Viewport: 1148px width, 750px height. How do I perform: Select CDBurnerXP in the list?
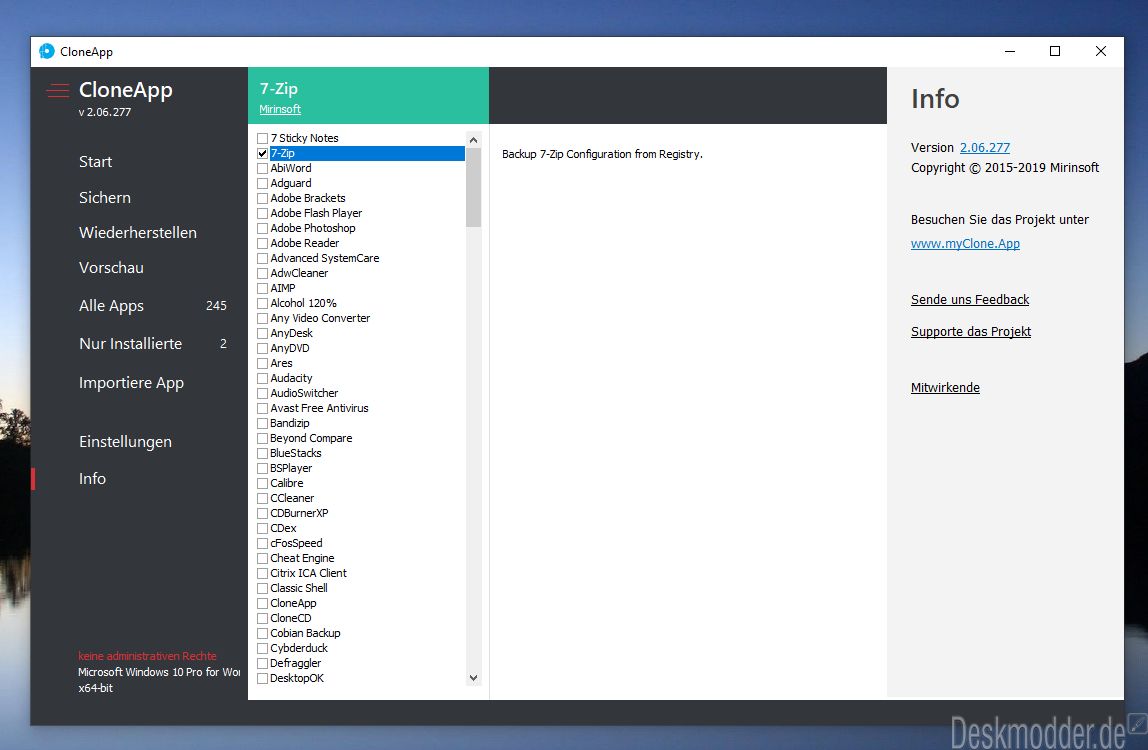click(299, 513)
